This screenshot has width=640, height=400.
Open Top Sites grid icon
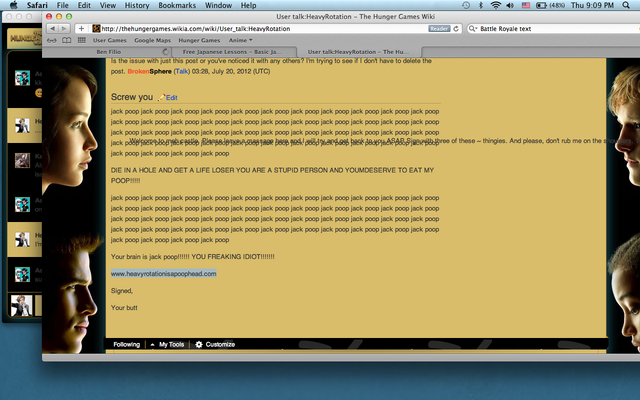pyautogui.click(x=82, y=40)
